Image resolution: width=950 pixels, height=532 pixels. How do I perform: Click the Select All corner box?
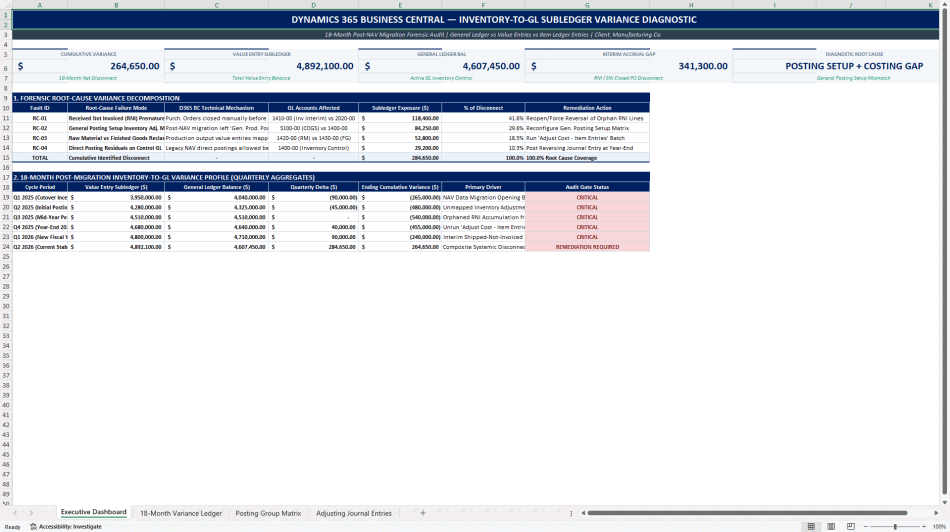[x=5, y=5]
